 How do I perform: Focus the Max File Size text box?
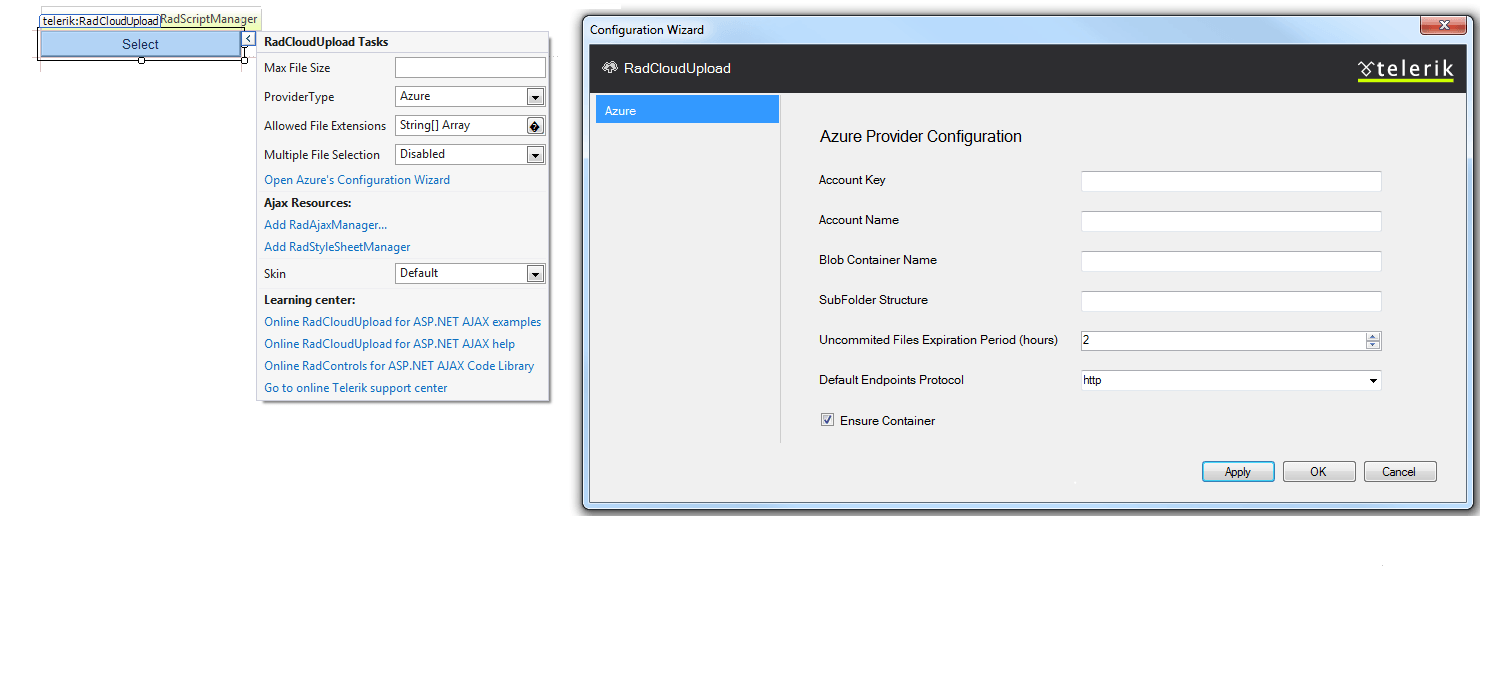(470, 68)
